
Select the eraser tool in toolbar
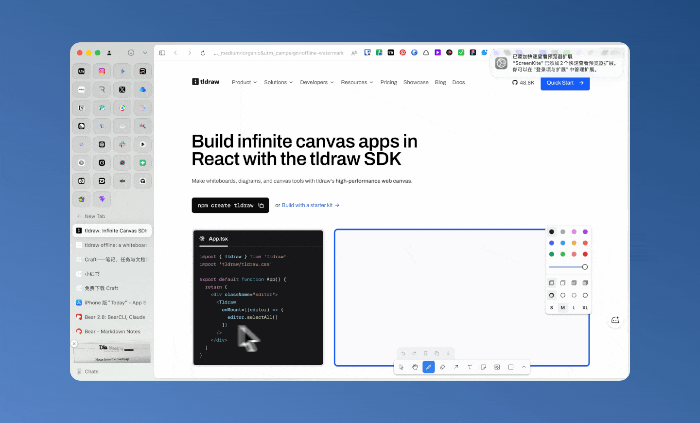pyautogui.click(x=442, y=367)
